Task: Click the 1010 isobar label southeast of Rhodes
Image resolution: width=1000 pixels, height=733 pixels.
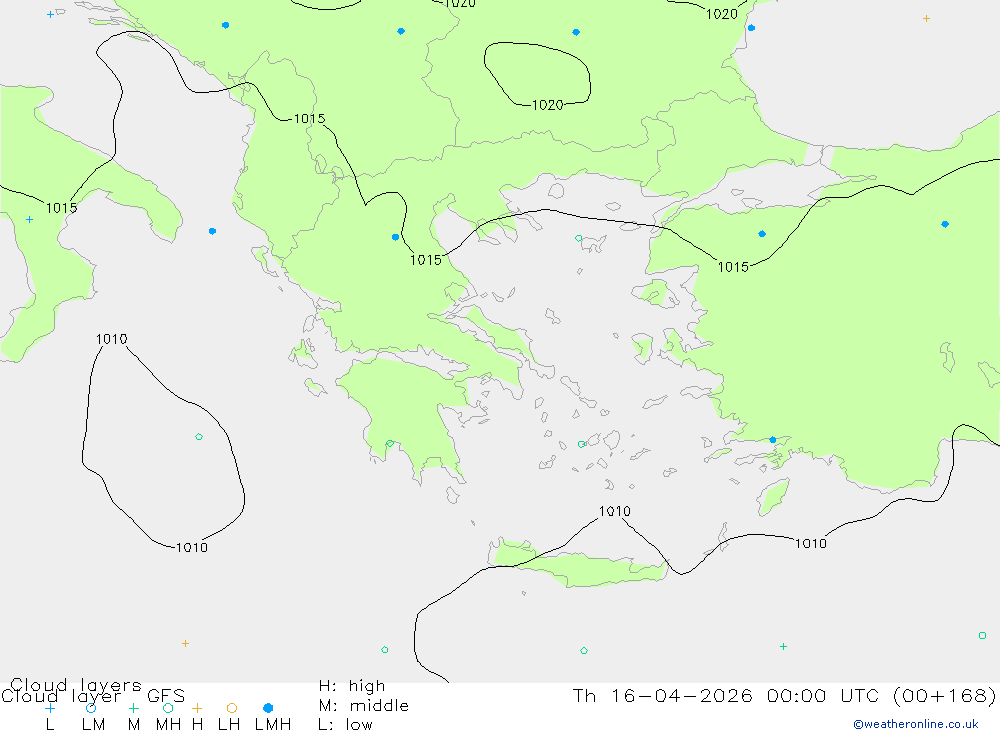Action: pyautogui.click(x=811, y=544)
